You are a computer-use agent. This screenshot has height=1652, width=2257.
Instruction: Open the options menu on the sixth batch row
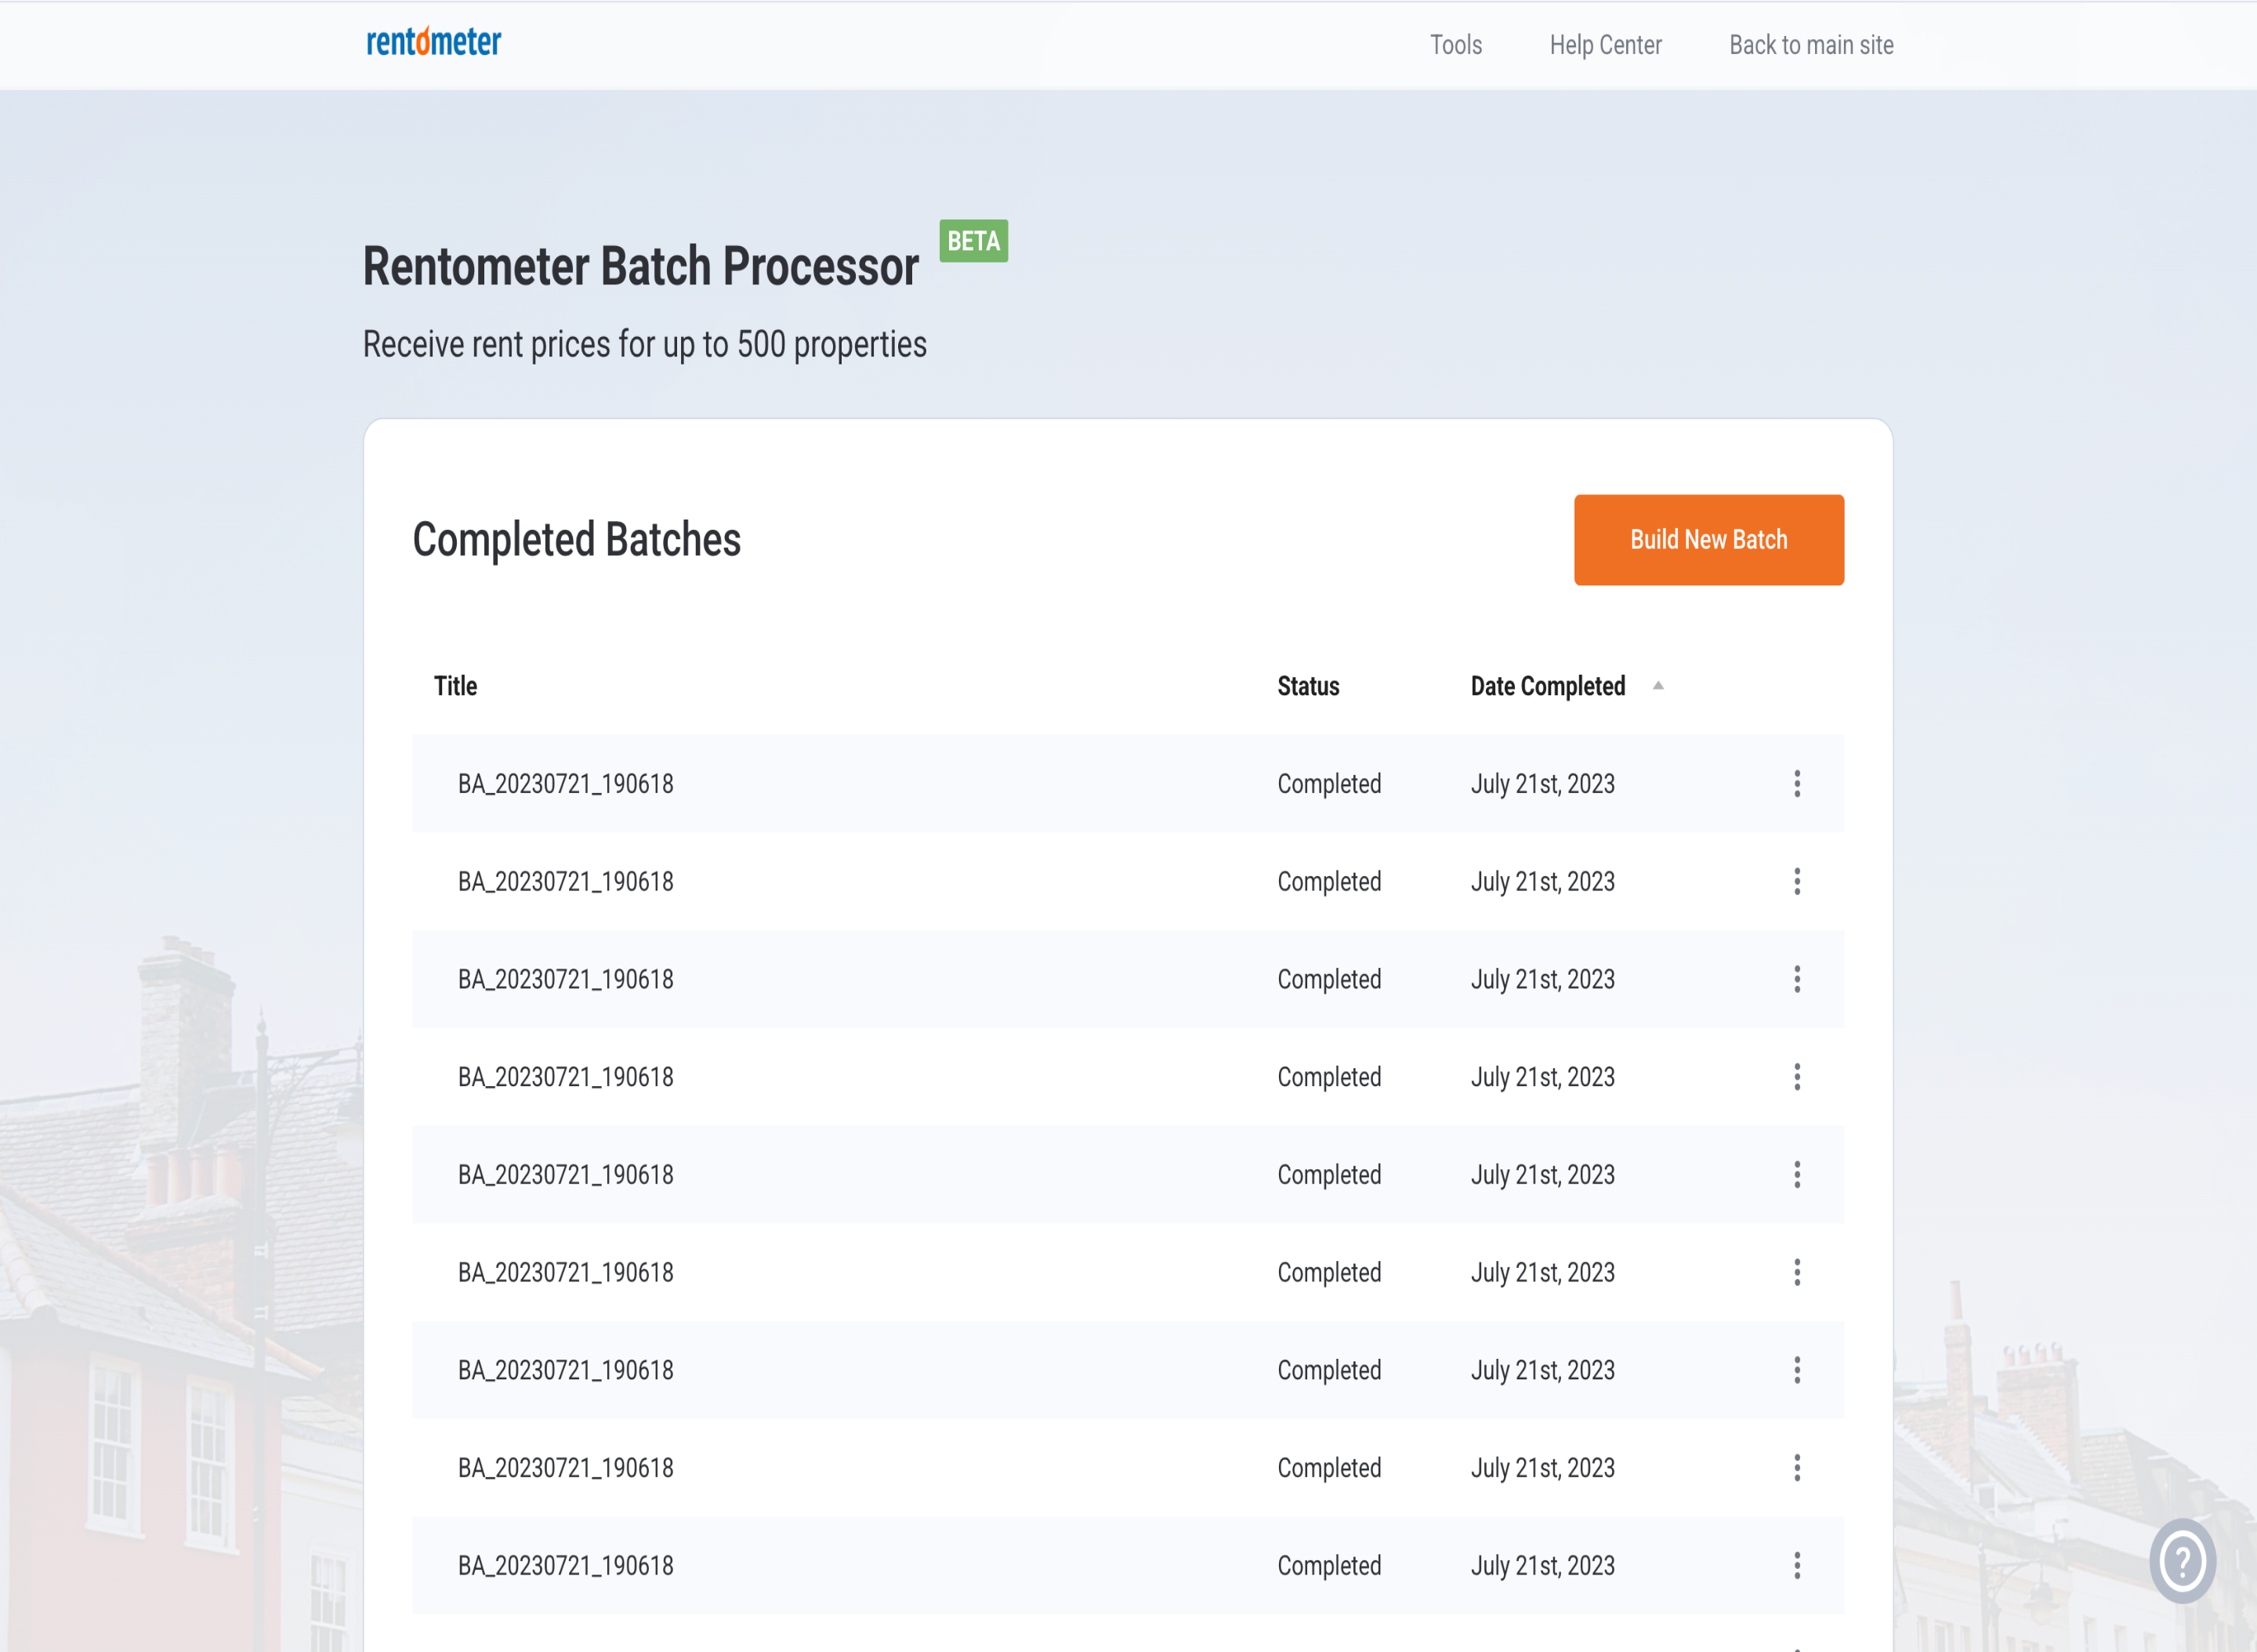1797,1272
